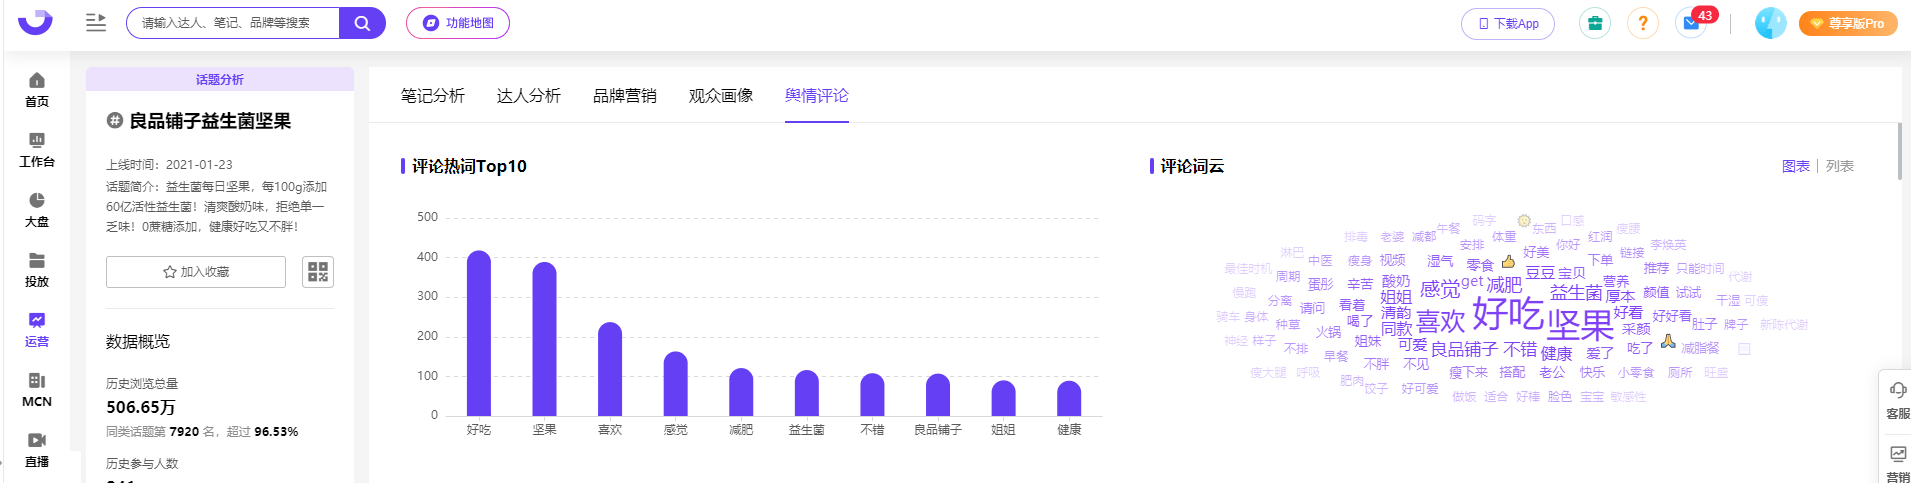Click the 下载App button
Image resolution: width=1911 pixels, height=483 pixels.
[x=1508, y=23]
